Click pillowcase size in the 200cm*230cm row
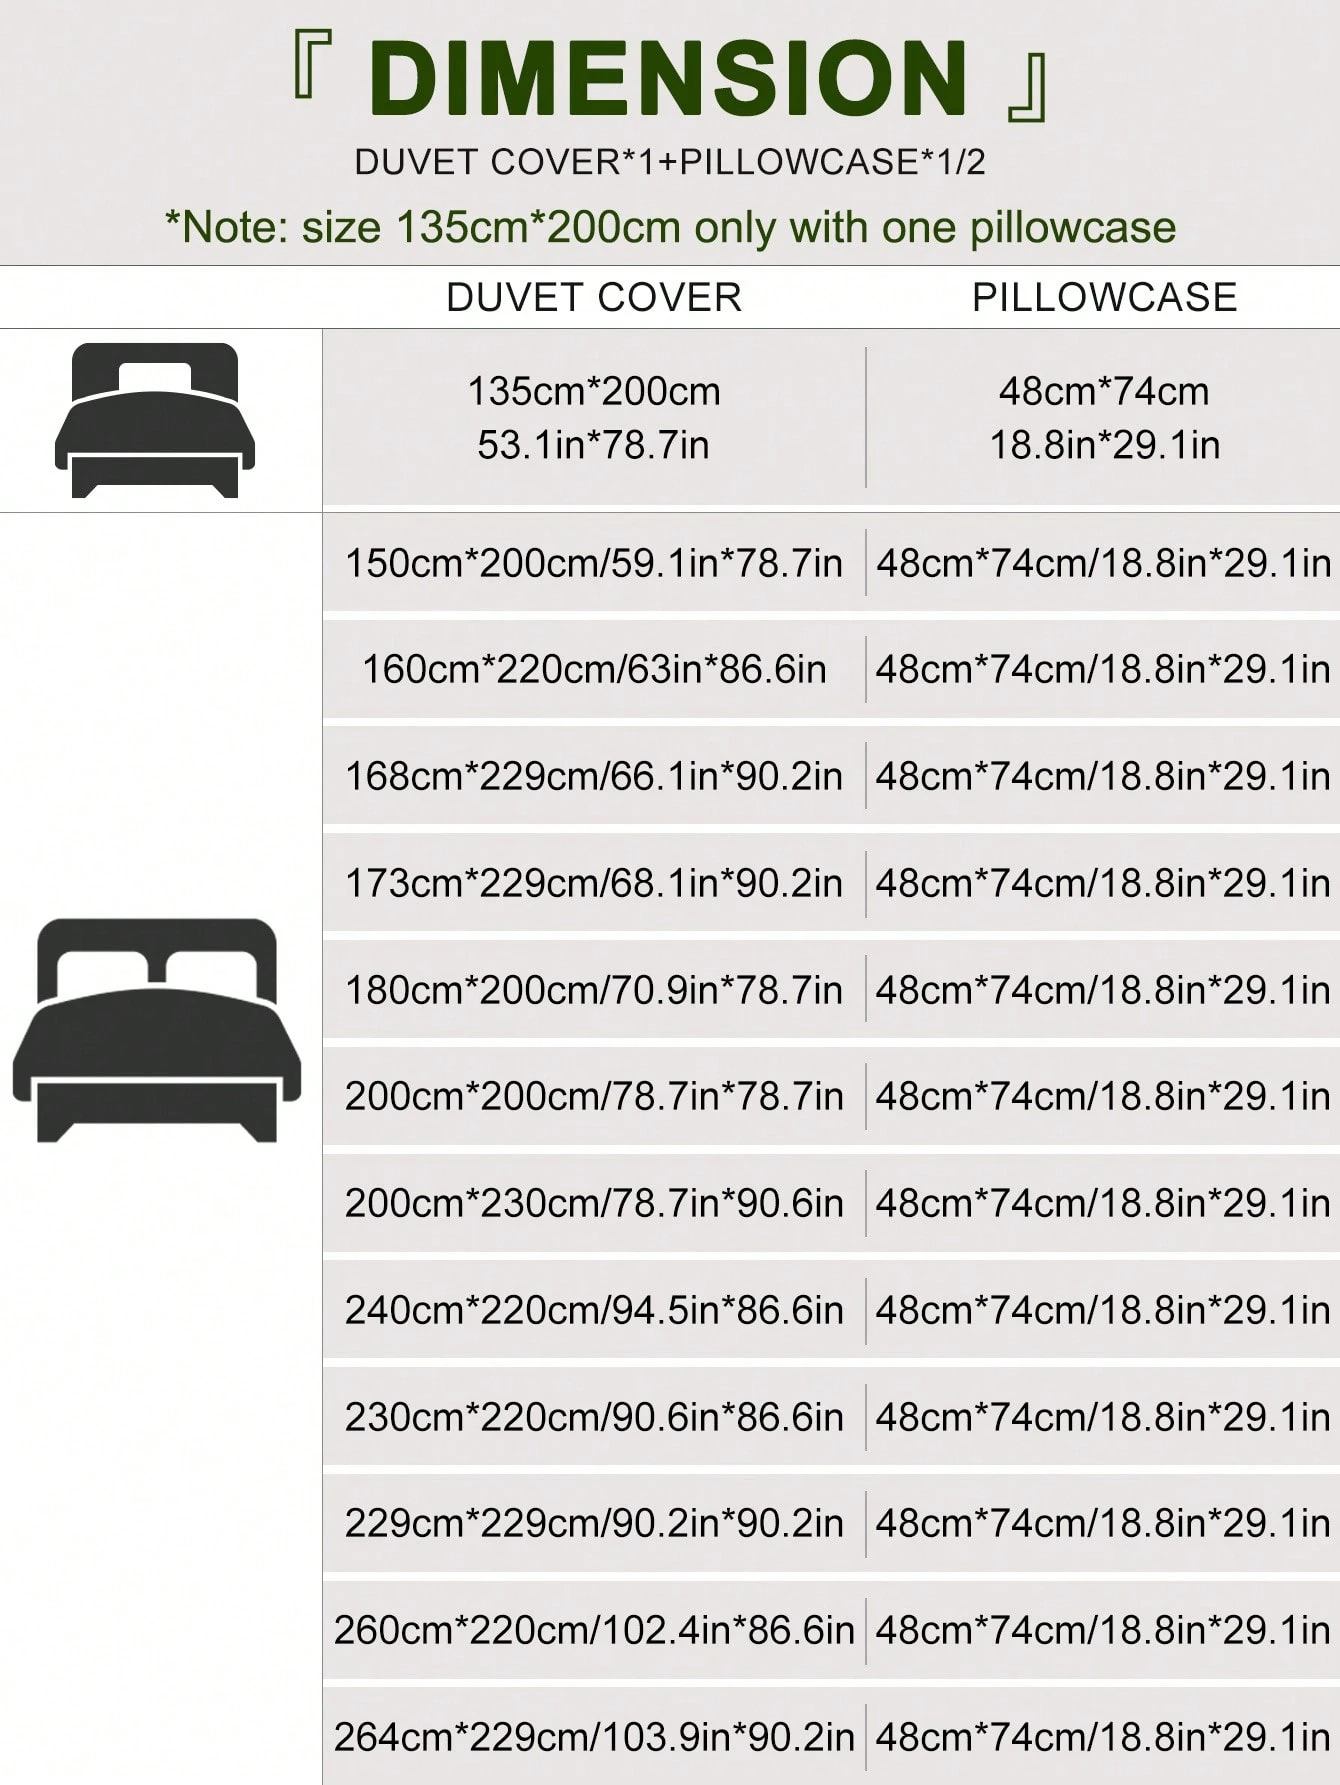1340x1785 pixels. (1104, 1203)
